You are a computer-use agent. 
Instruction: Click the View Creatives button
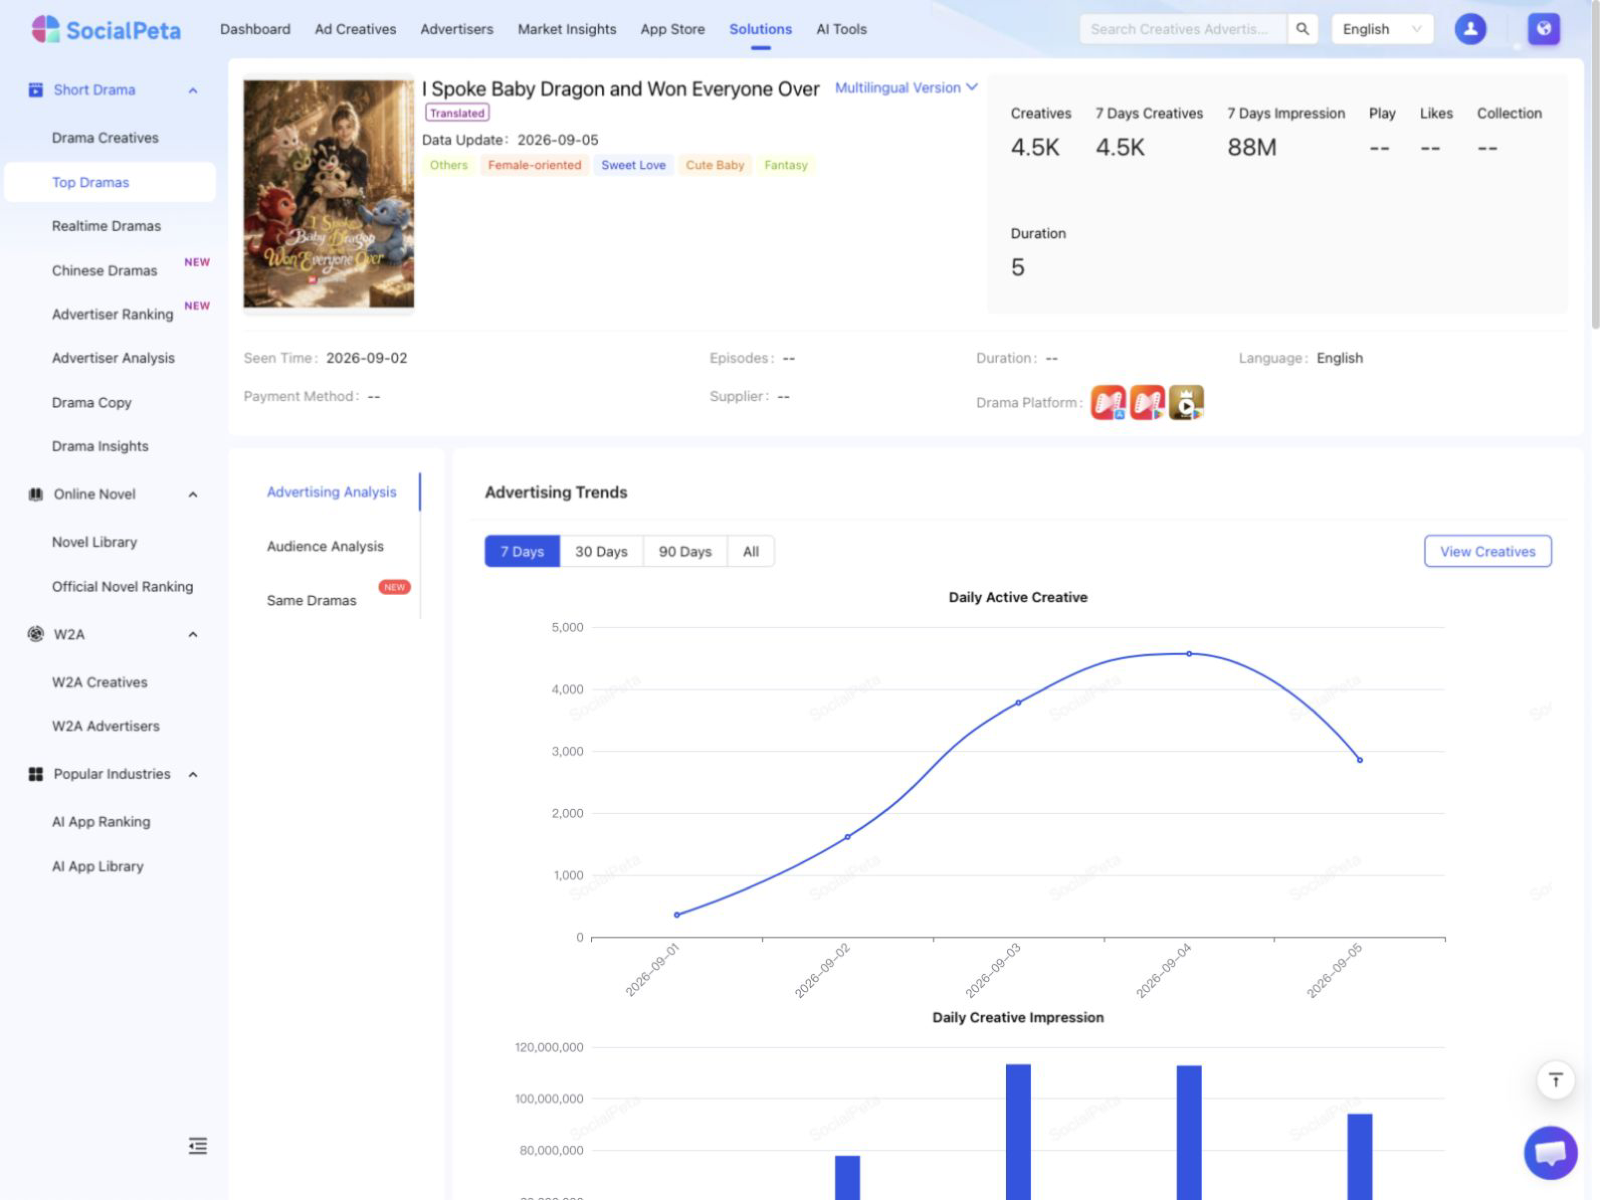pos(1487,552)
